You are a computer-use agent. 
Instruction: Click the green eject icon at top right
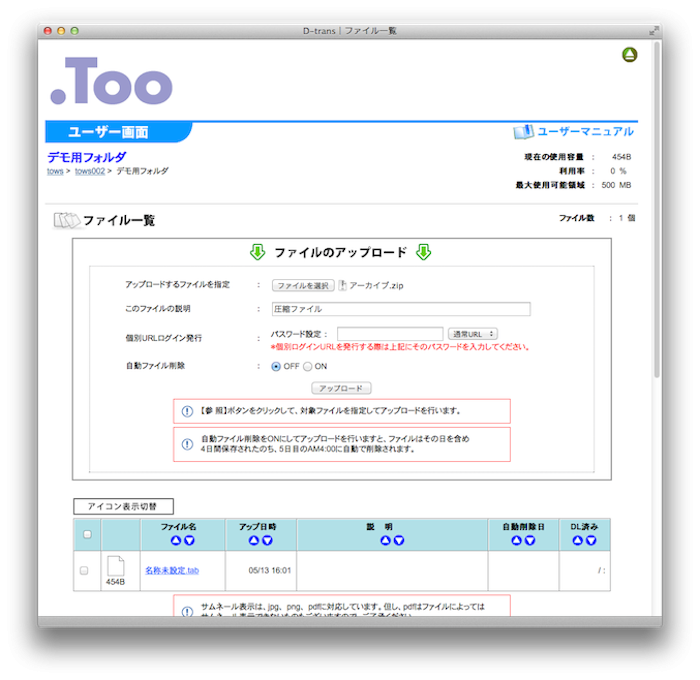point(629,55)
